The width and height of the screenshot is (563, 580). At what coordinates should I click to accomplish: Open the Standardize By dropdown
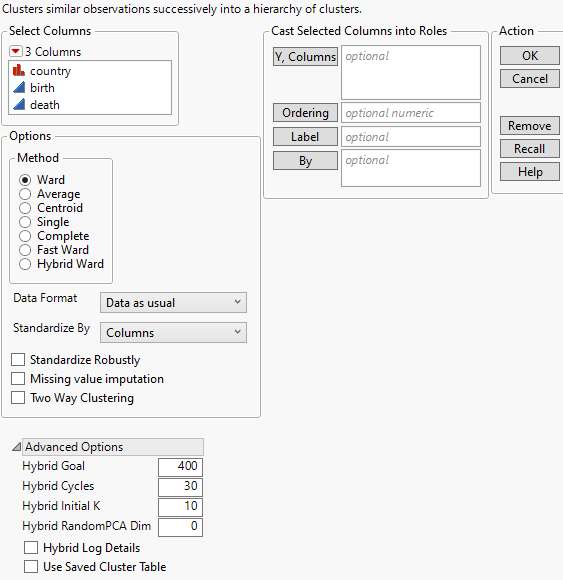[x=173, y=333]
